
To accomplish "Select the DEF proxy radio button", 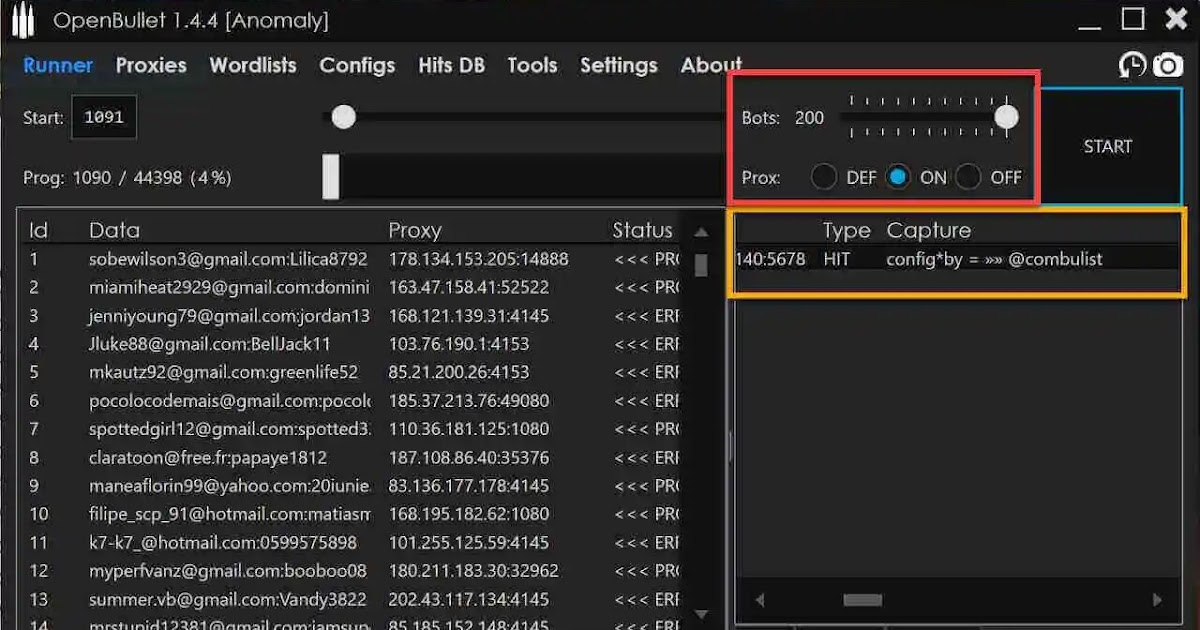I will (824, 178).
